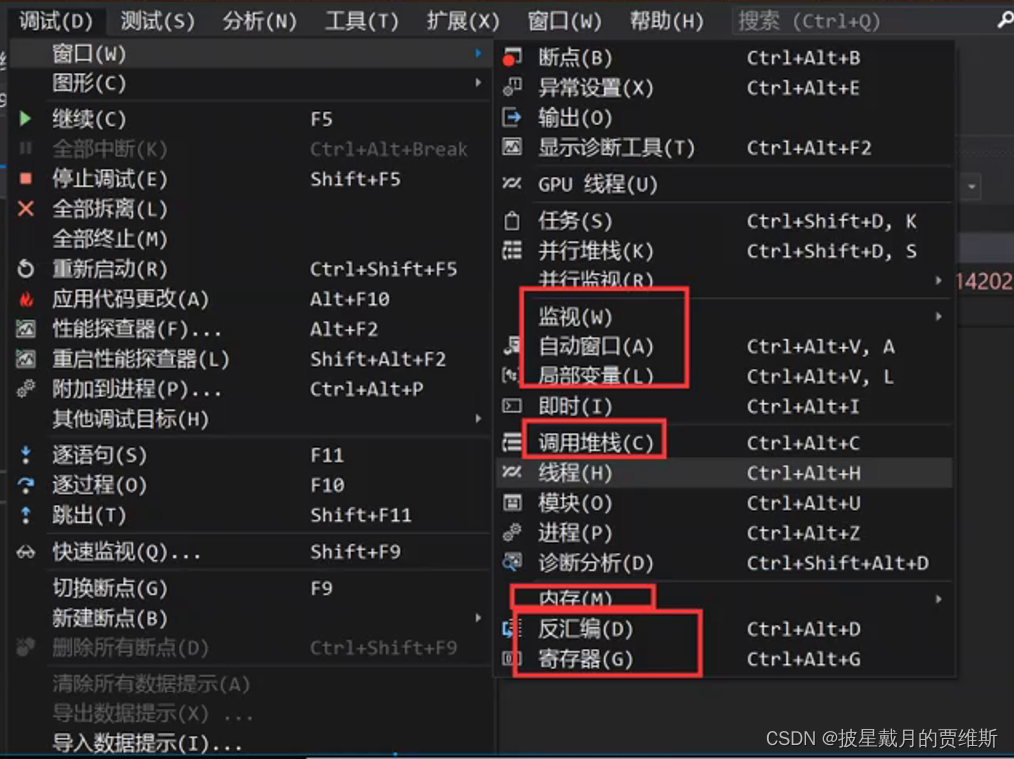Expand the 新建断点(B) submenu arrow
The image size is (1014, 759).
click(479, 618)
